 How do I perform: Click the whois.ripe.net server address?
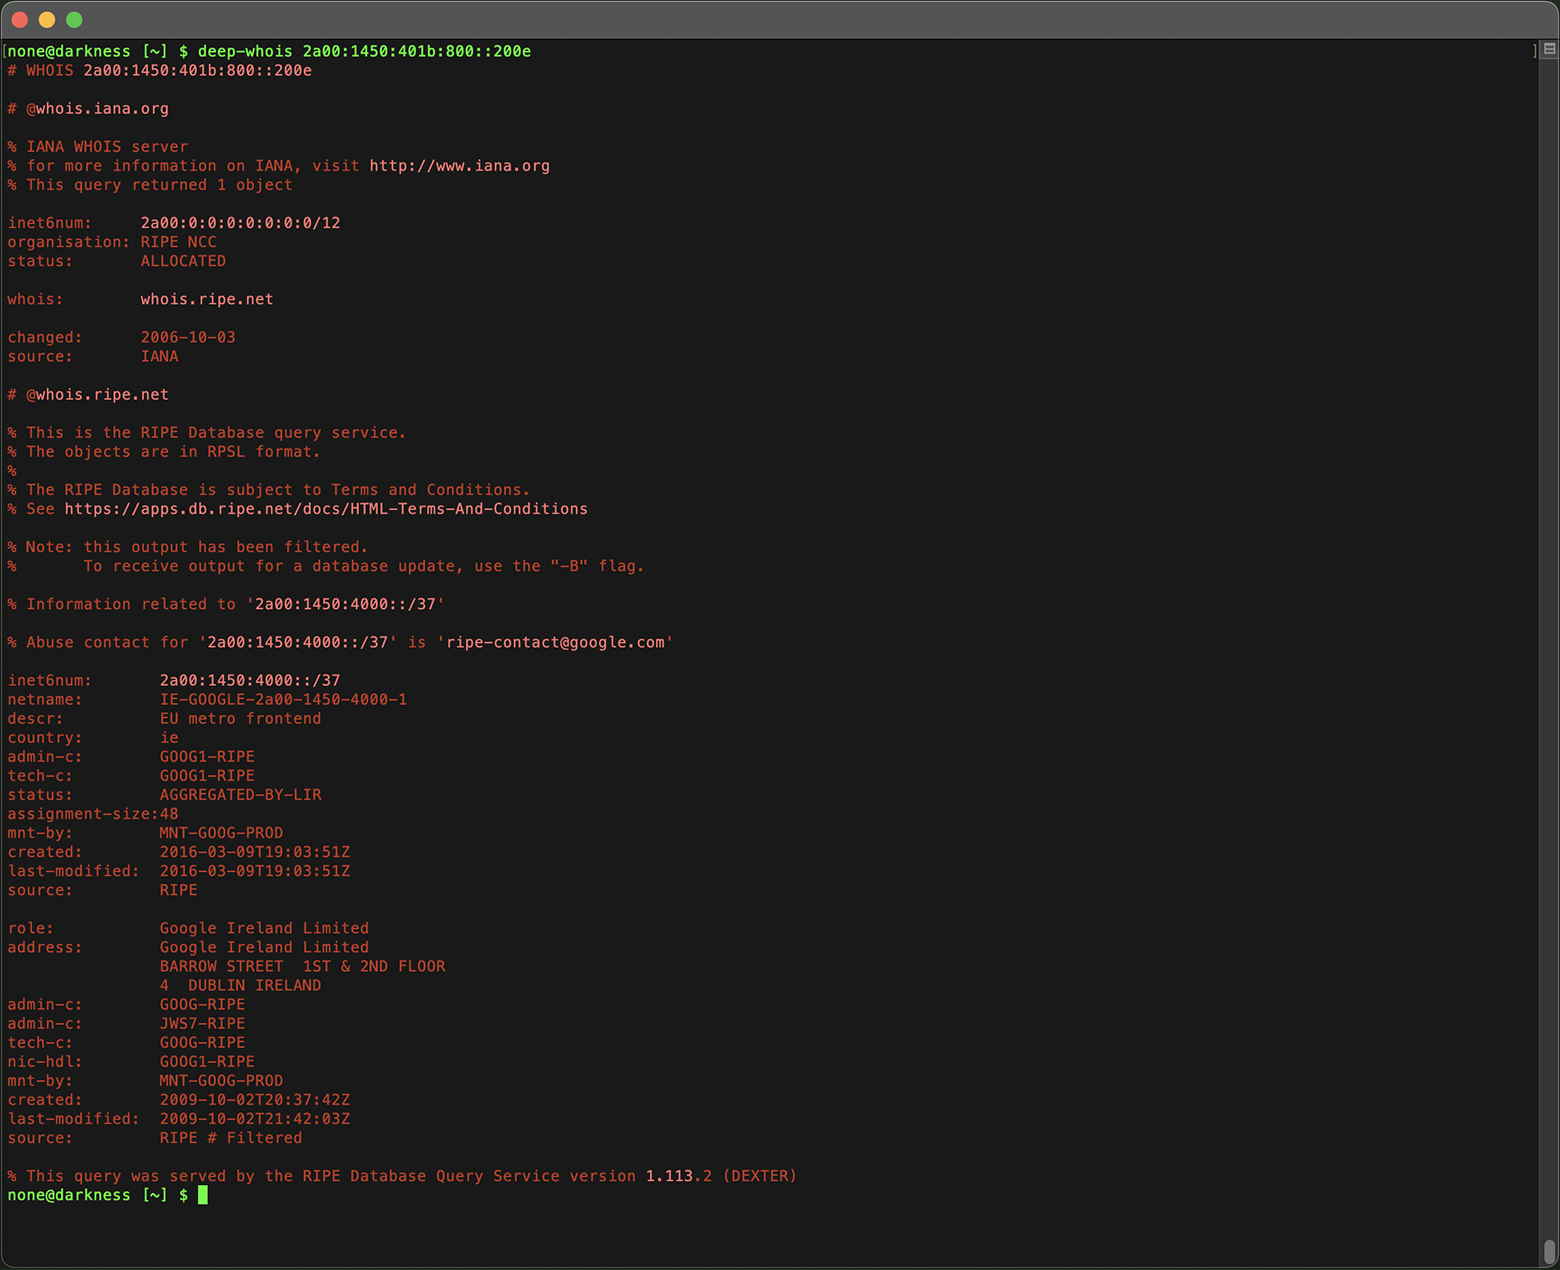click(206, 298)
